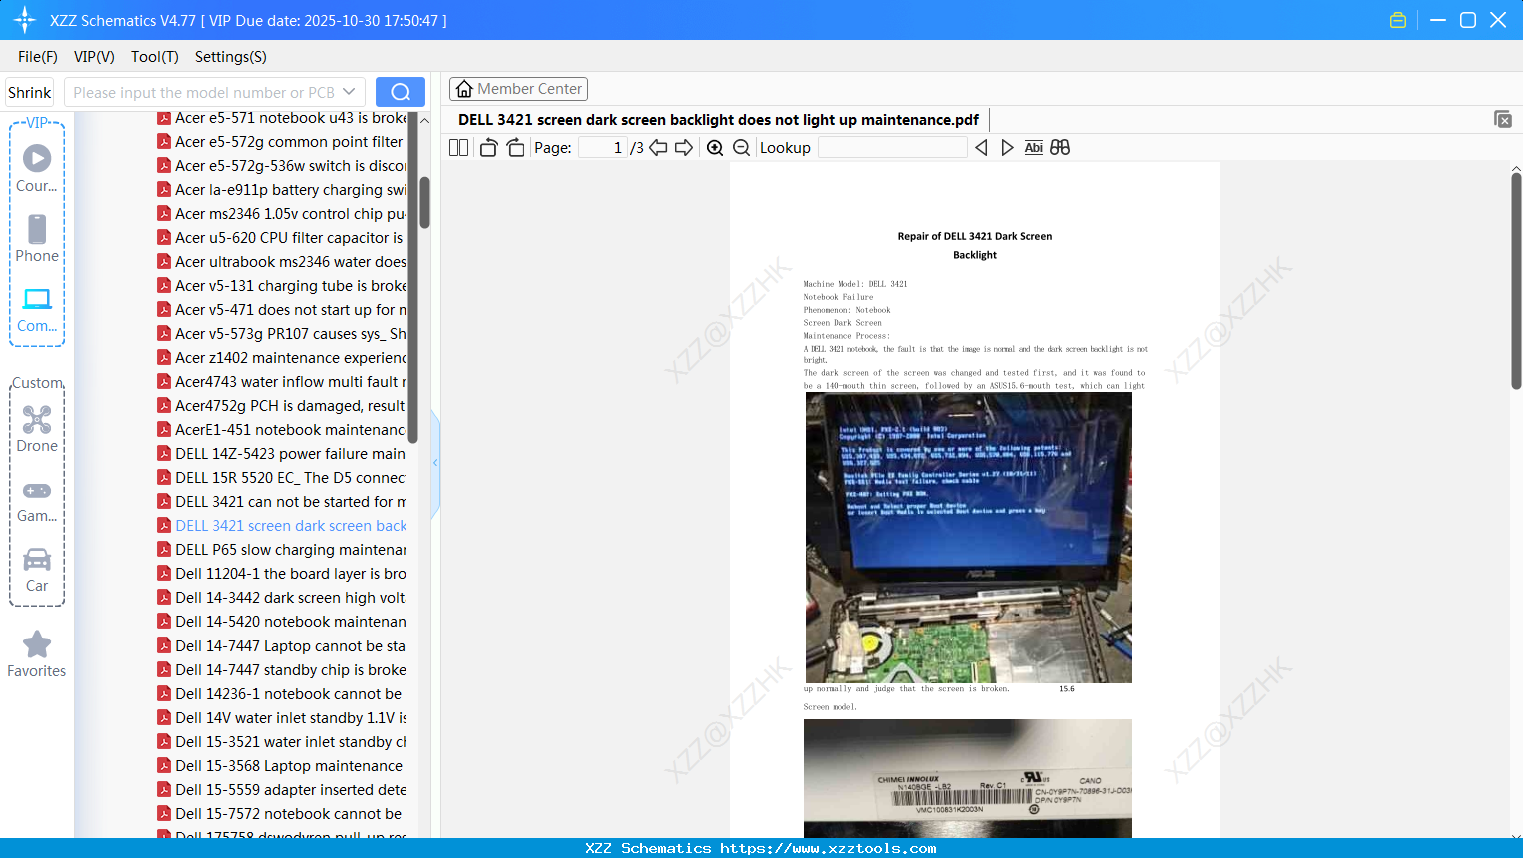Click the xzztools.com link in status bar

coord(828,848)
